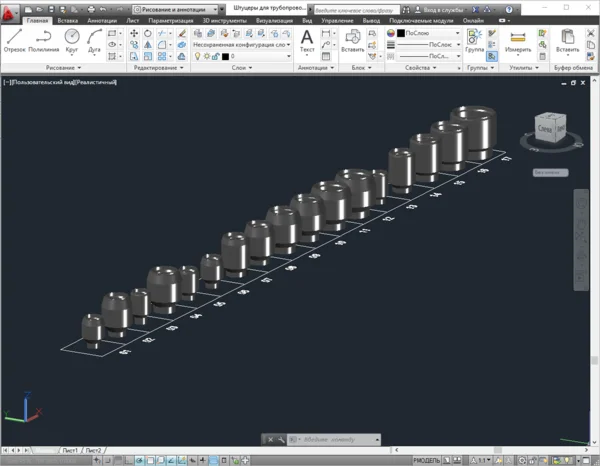Toggle the layer lock padlock icon

215,56
